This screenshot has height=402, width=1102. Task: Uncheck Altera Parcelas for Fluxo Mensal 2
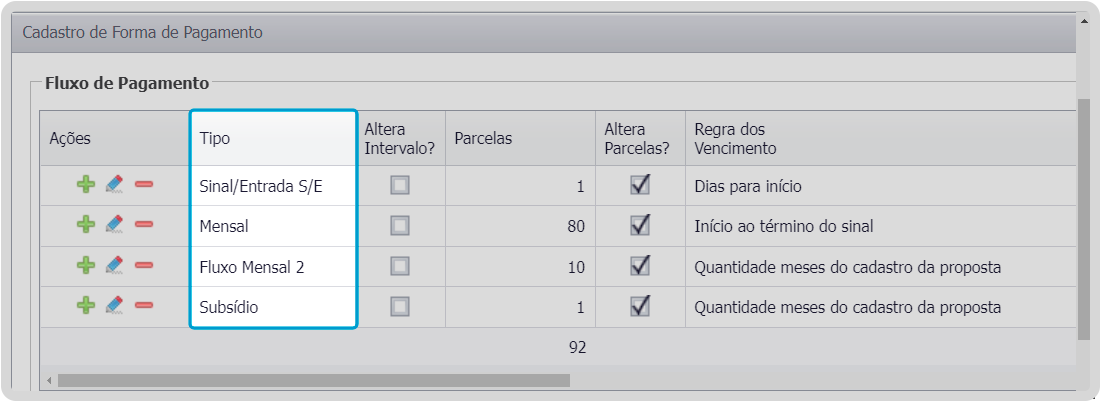[x=640, y=266]
